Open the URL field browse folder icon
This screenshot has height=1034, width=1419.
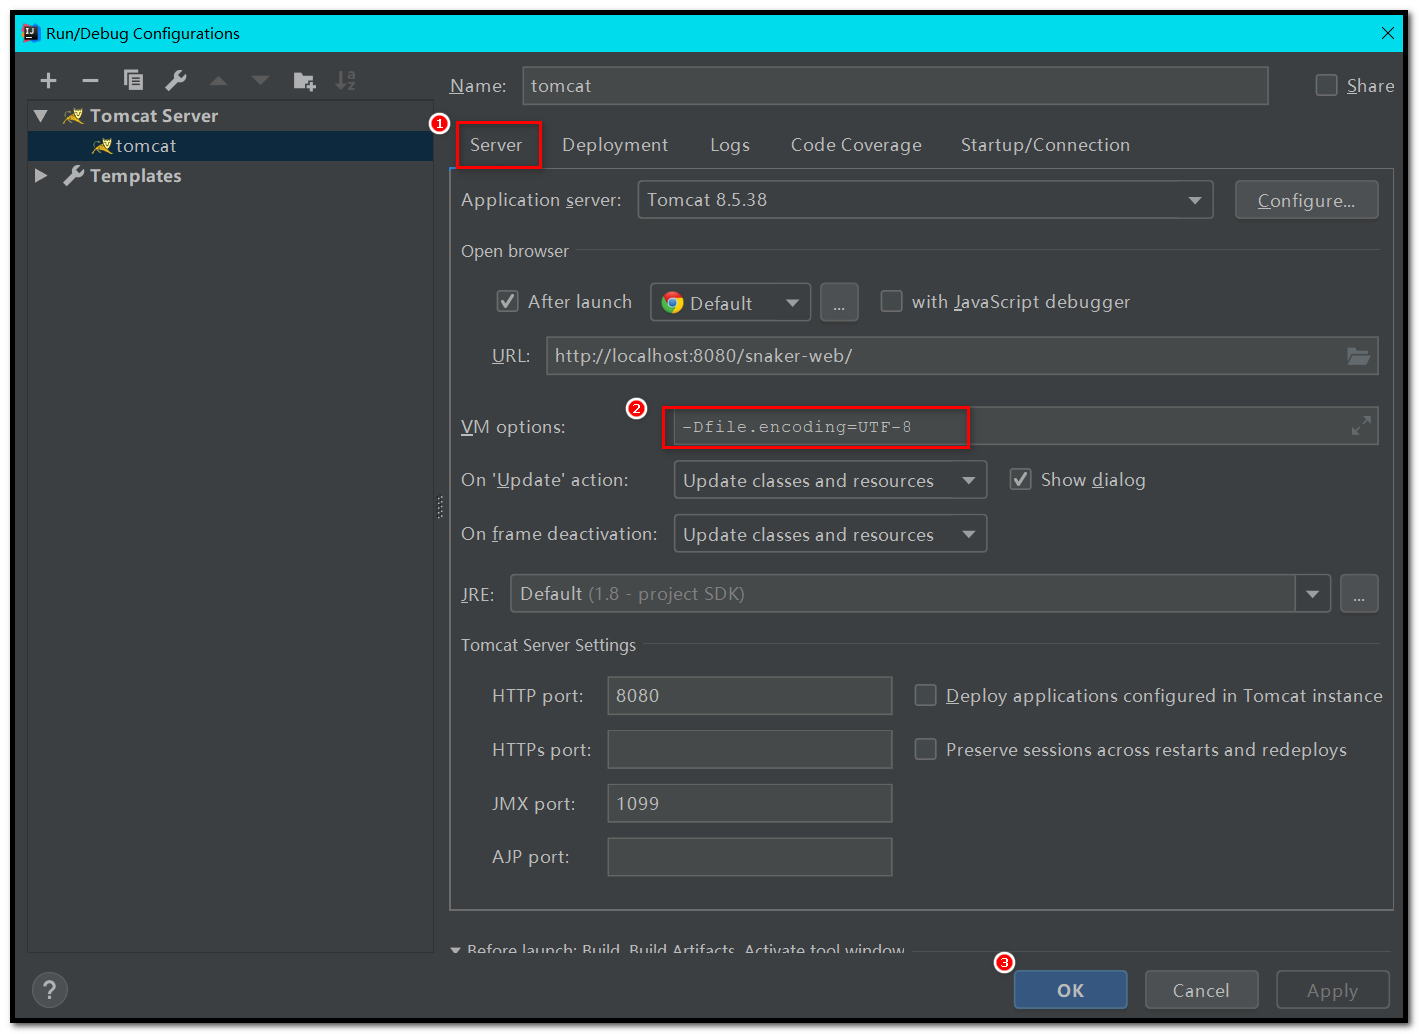(1358, 356)
